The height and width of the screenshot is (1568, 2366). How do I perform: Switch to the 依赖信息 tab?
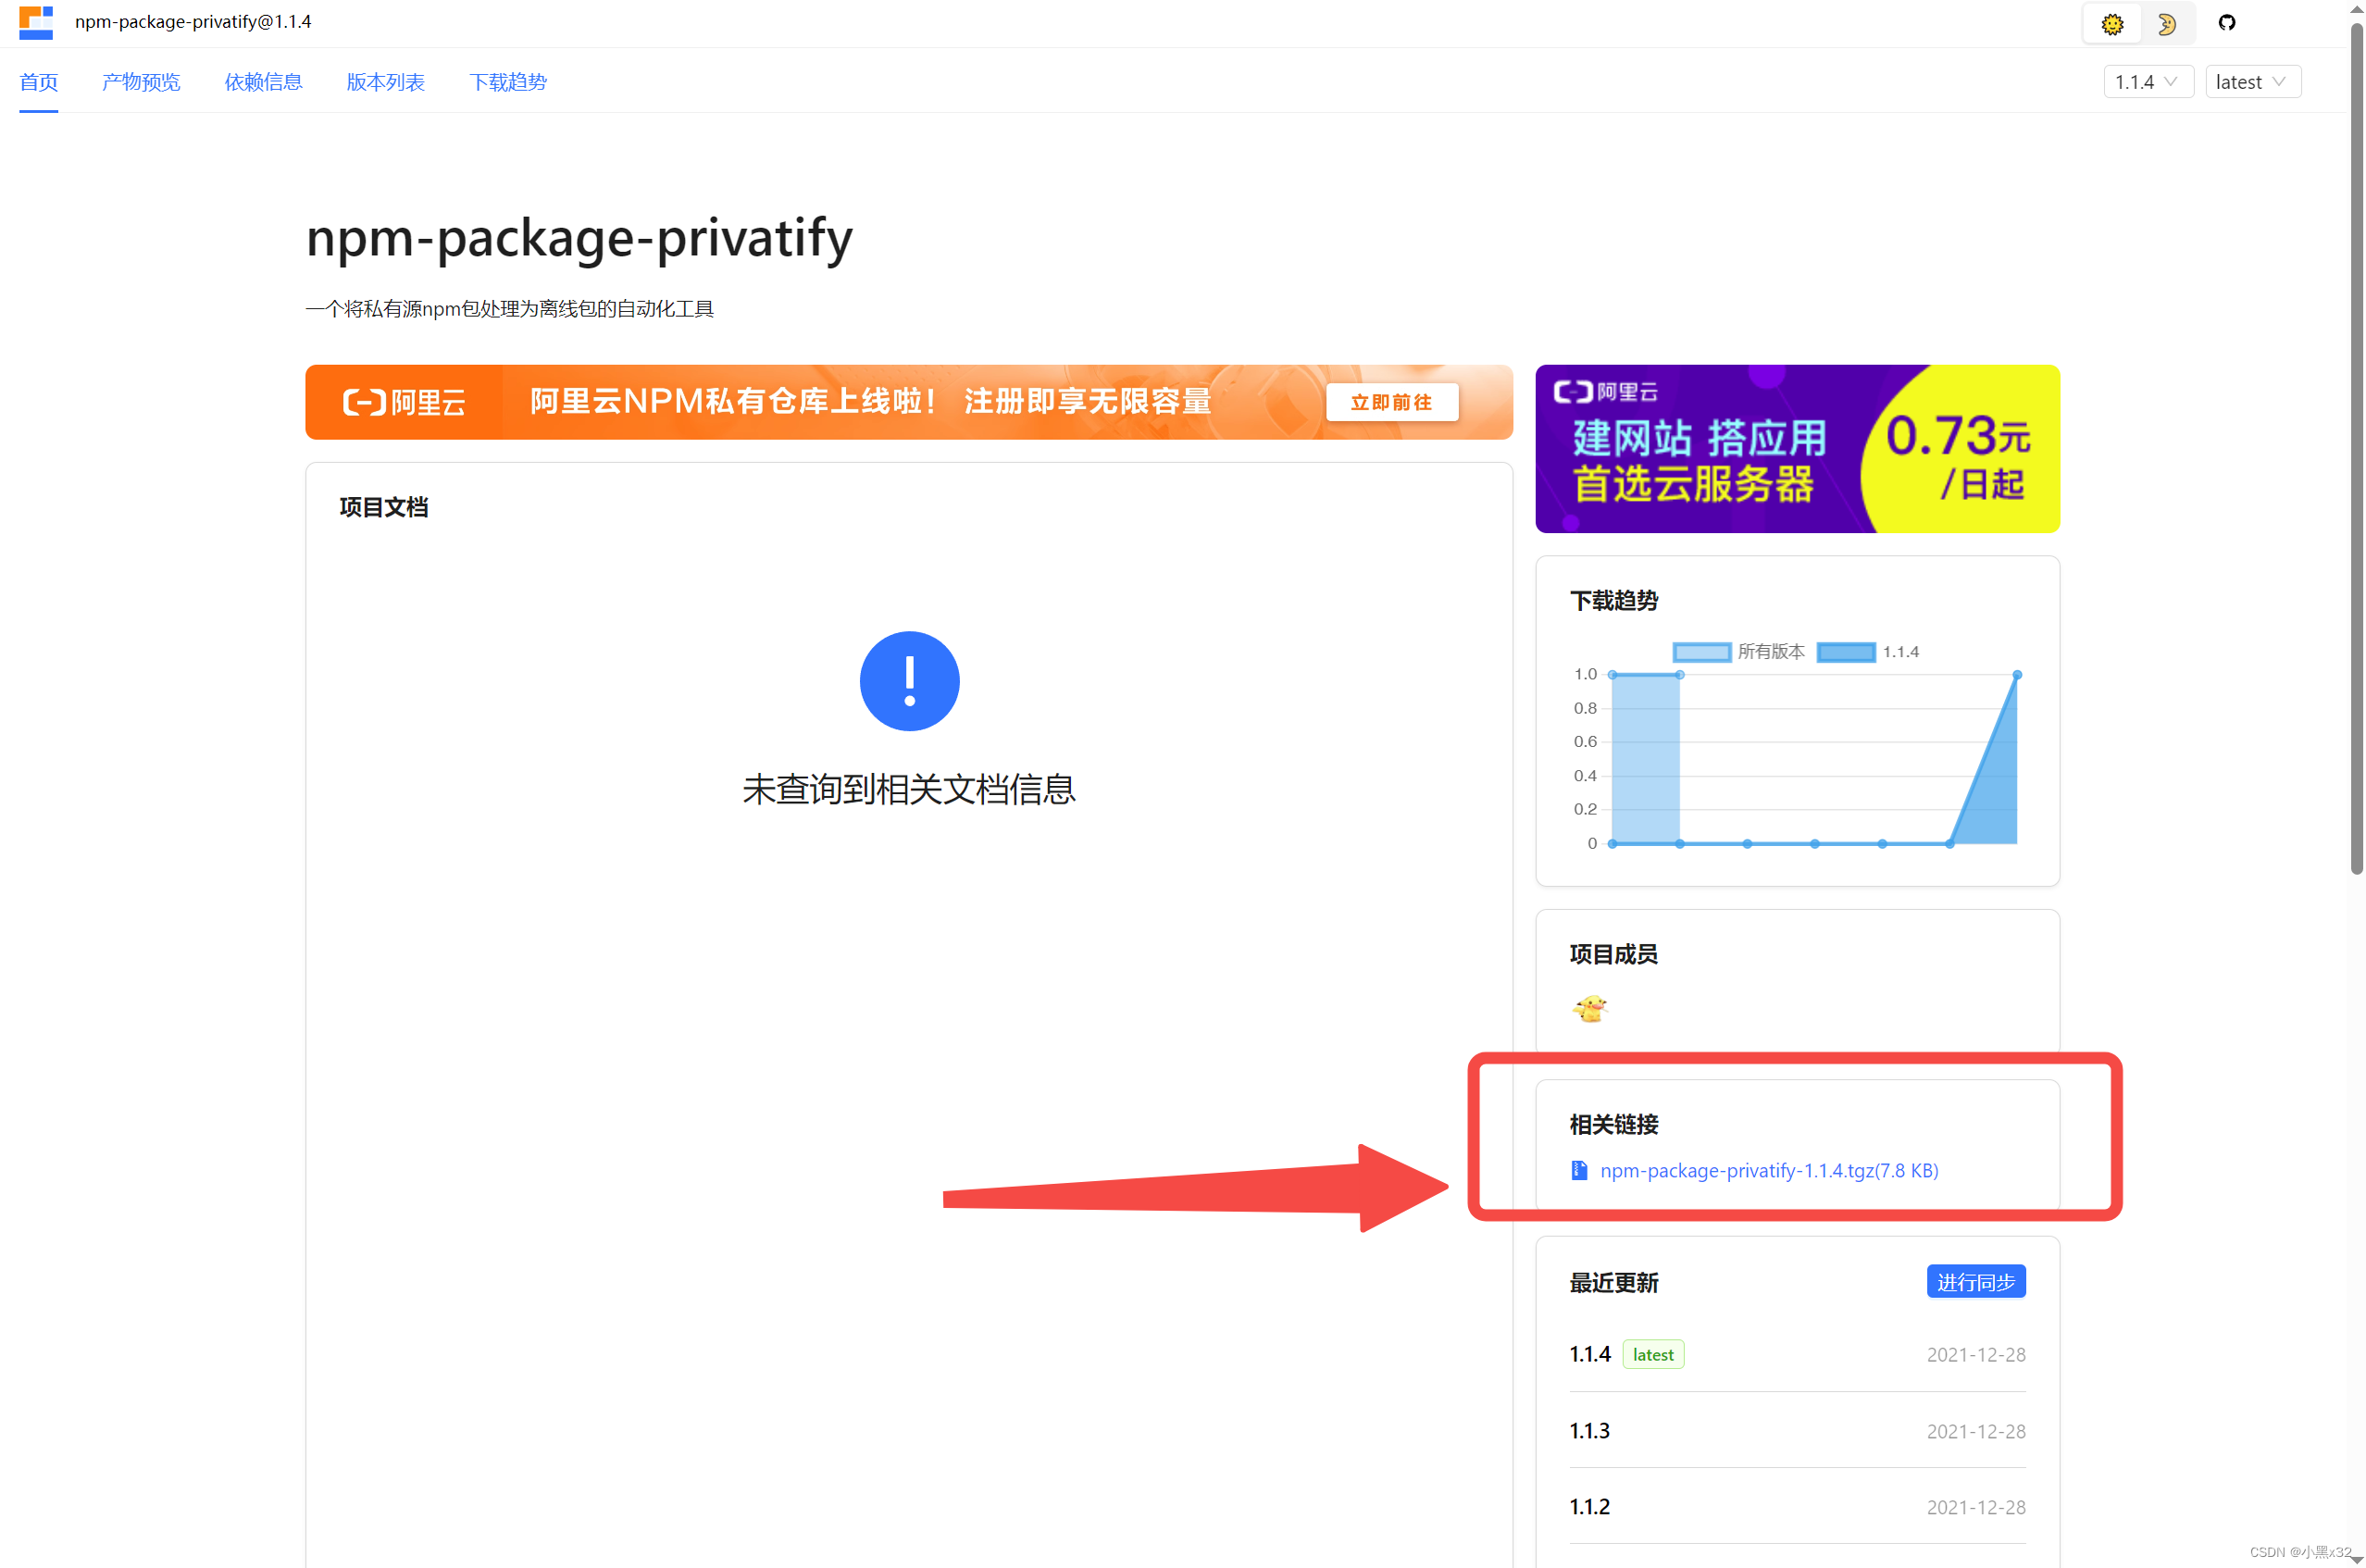(263, 82)
